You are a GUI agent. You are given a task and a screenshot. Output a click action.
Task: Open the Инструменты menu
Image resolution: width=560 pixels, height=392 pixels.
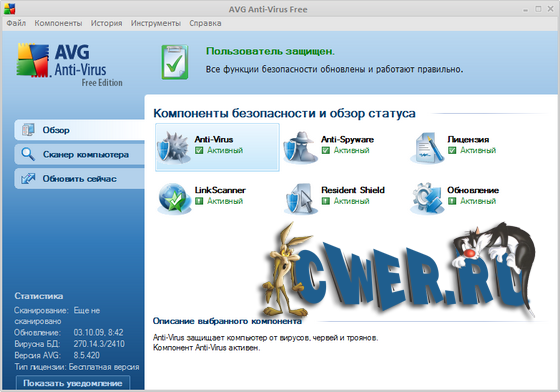coord(156,23)
